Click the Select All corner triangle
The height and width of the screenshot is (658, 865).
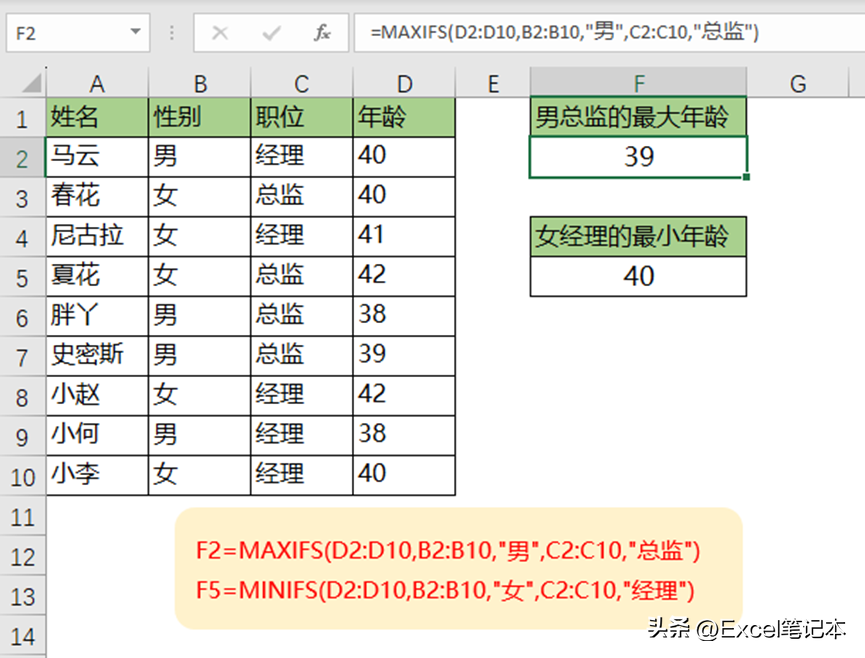31,83
